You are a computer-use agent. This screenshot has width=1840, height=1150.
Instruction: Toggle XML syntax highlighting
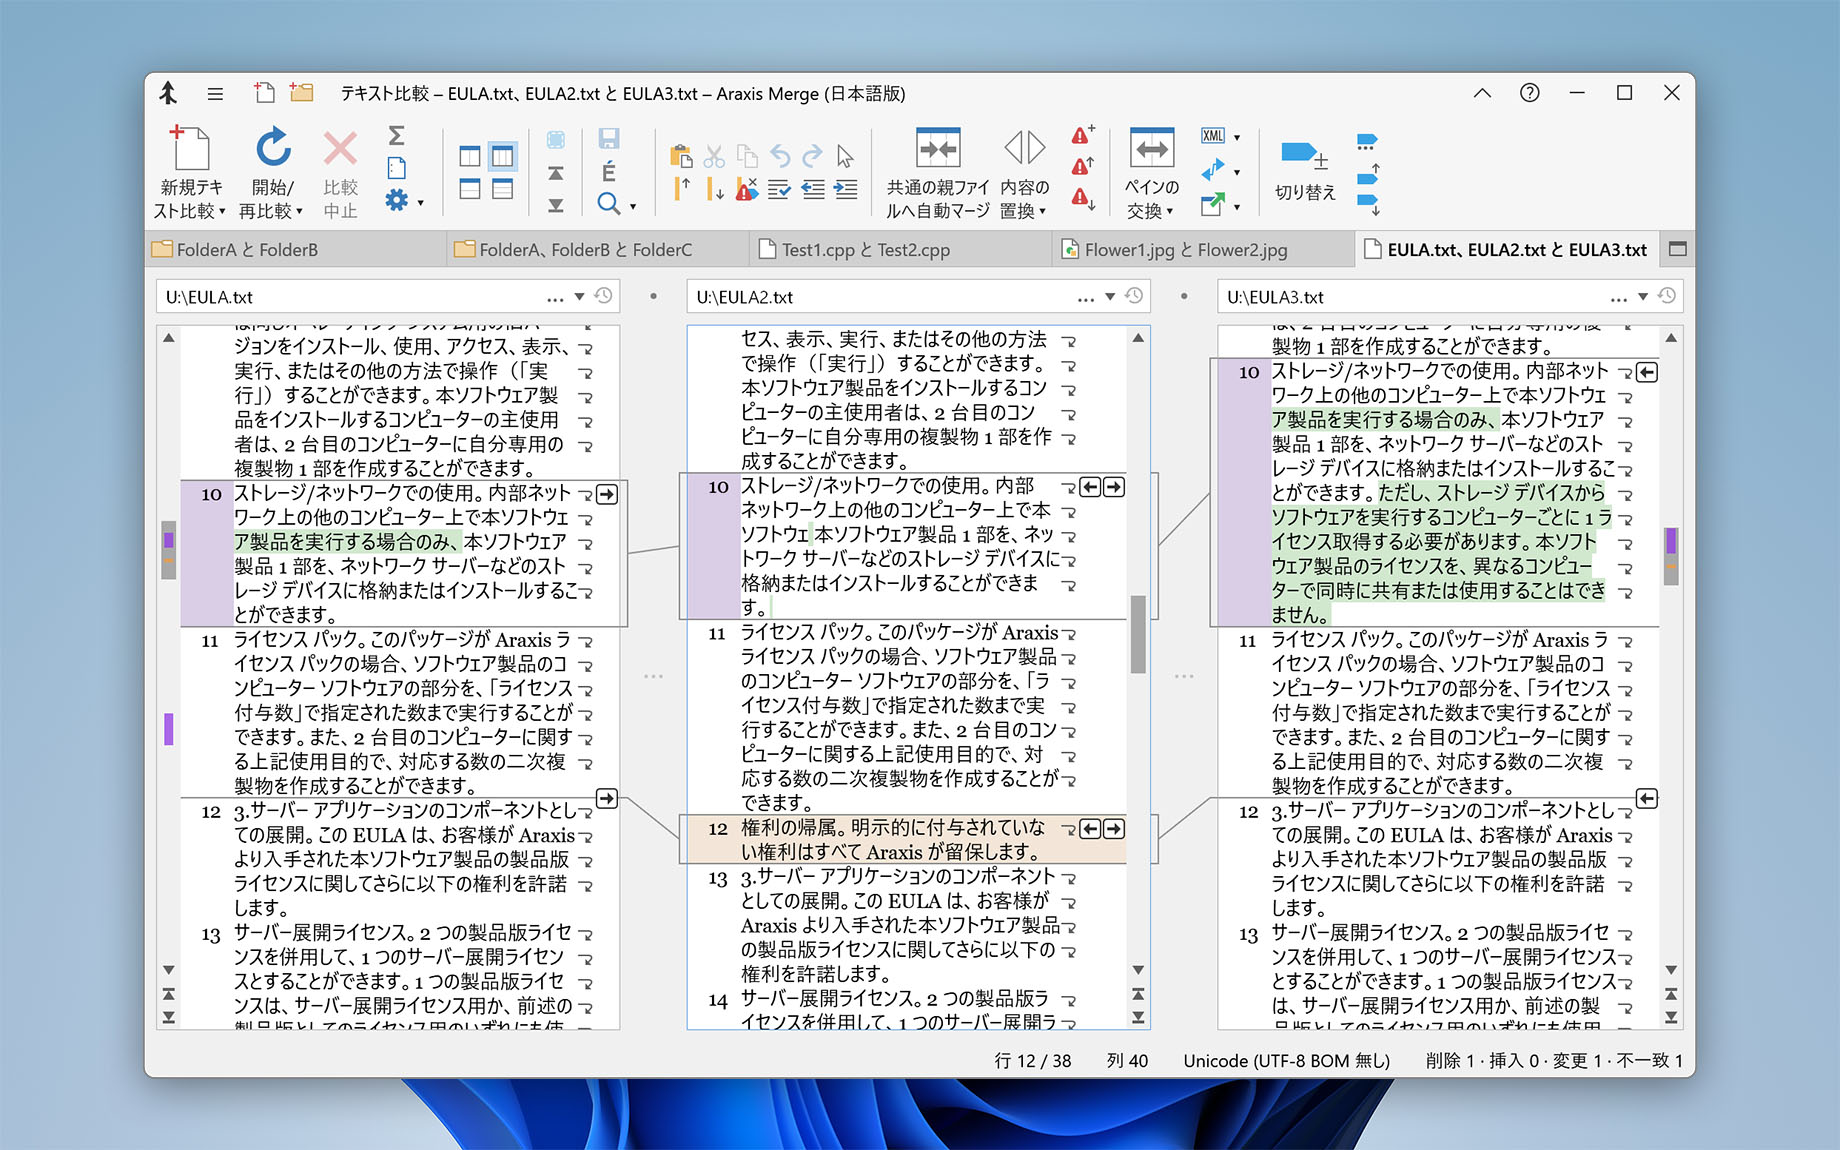tap(1213, 135)
